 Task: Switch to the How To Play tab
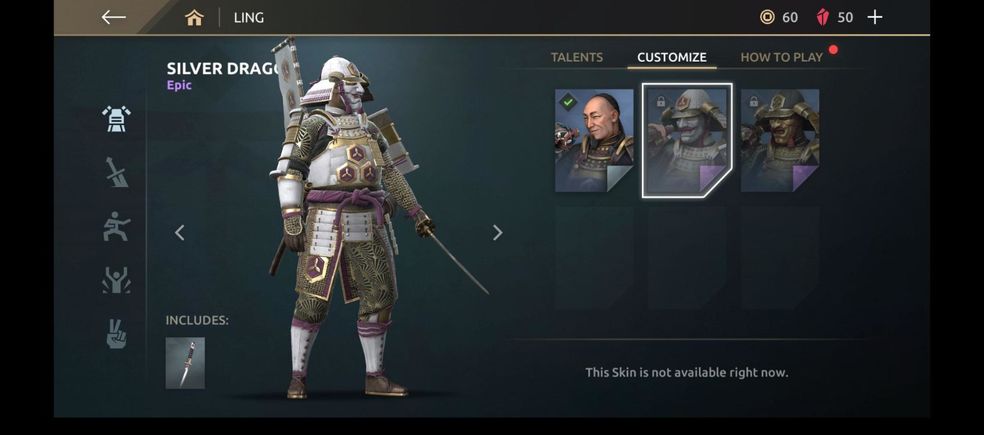[781, 57]
